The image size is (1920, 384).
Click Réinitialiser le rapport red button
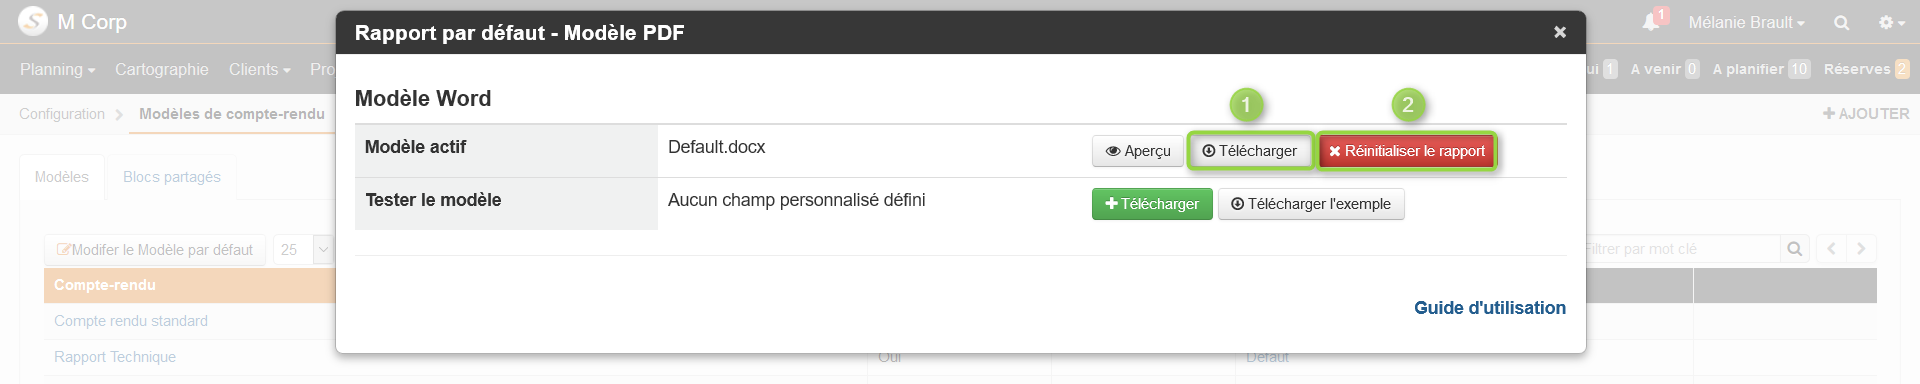(1407, 151)
